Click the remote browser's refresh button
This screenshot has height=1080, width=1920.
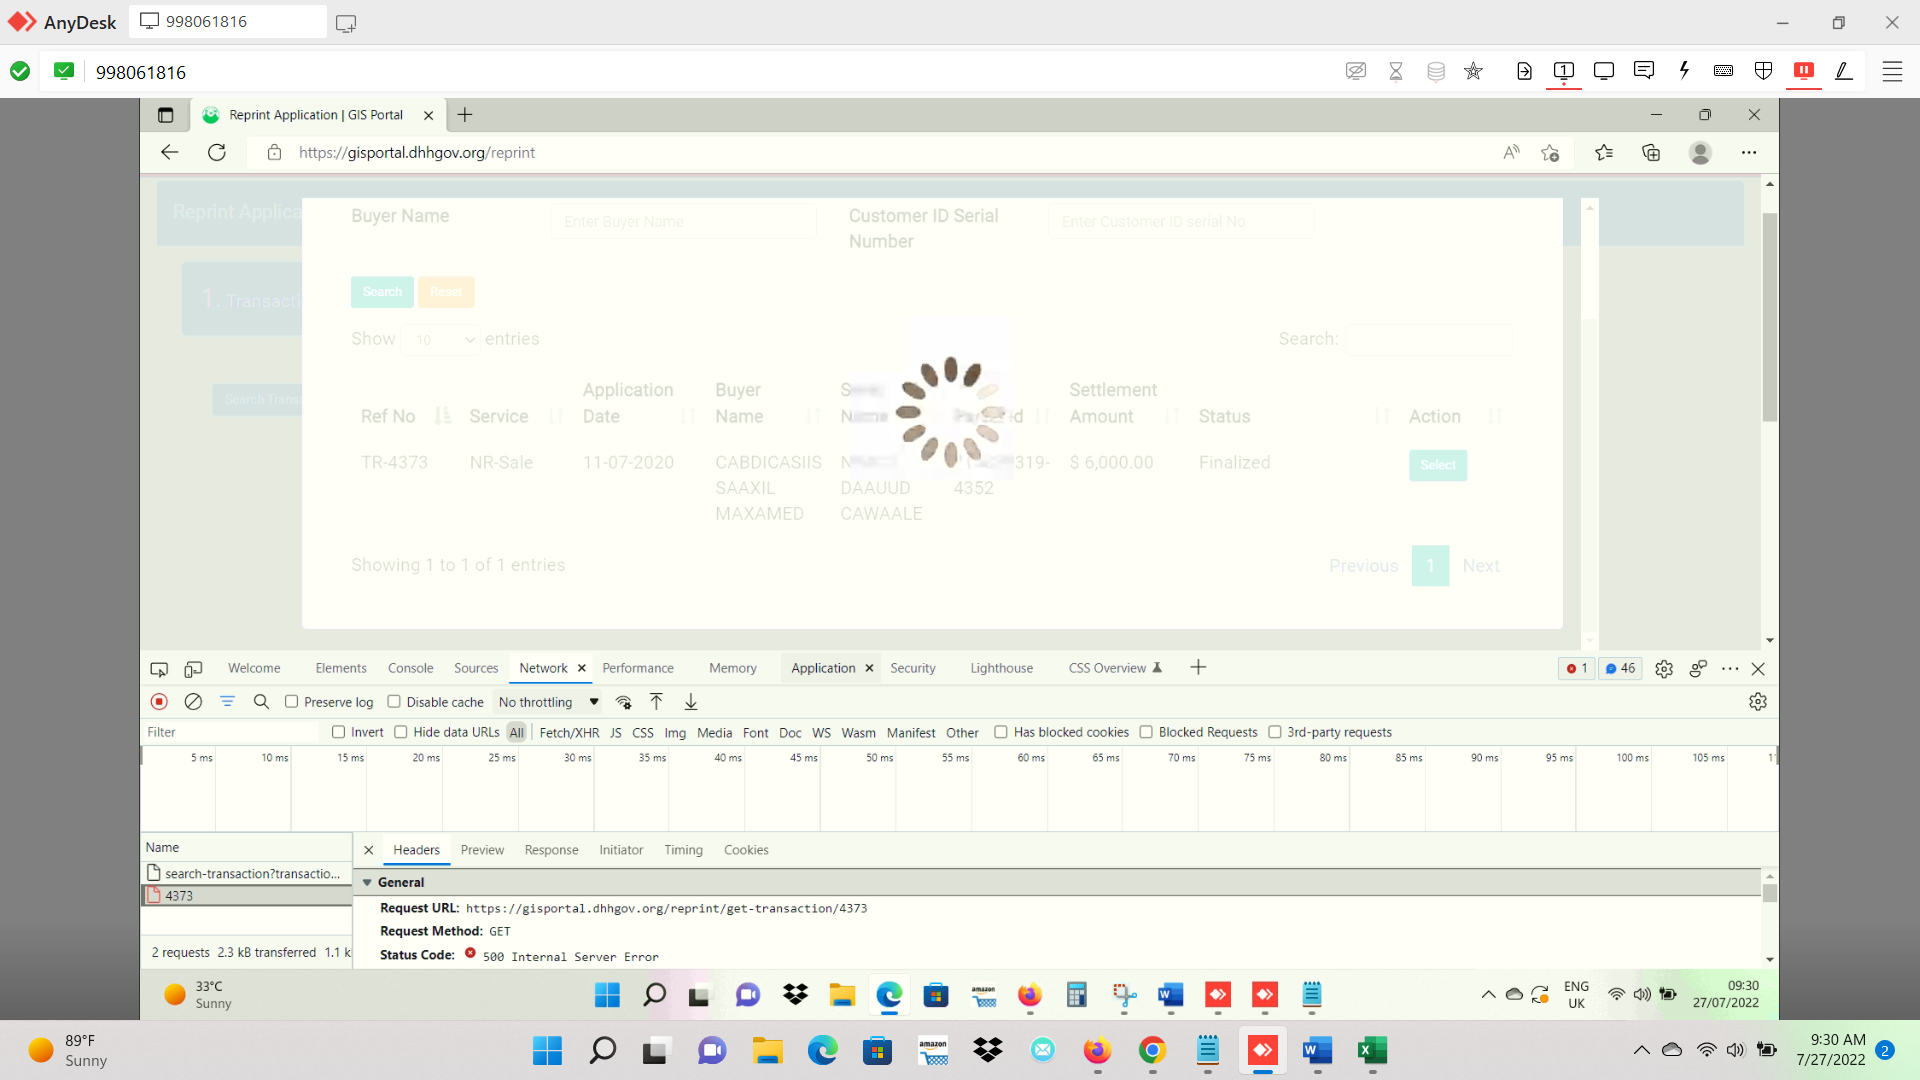[x=217, y=153]
